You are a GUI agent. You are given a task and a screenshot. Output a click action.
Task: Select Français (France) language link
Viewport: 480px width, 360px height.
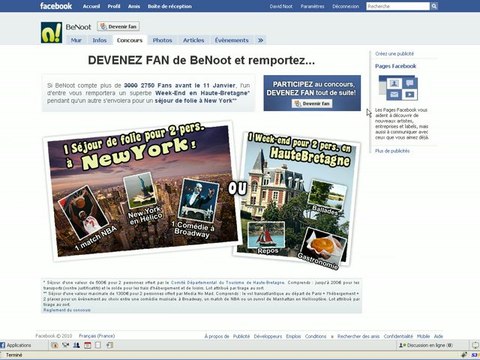pyautogui.click(x=97, y=336)
